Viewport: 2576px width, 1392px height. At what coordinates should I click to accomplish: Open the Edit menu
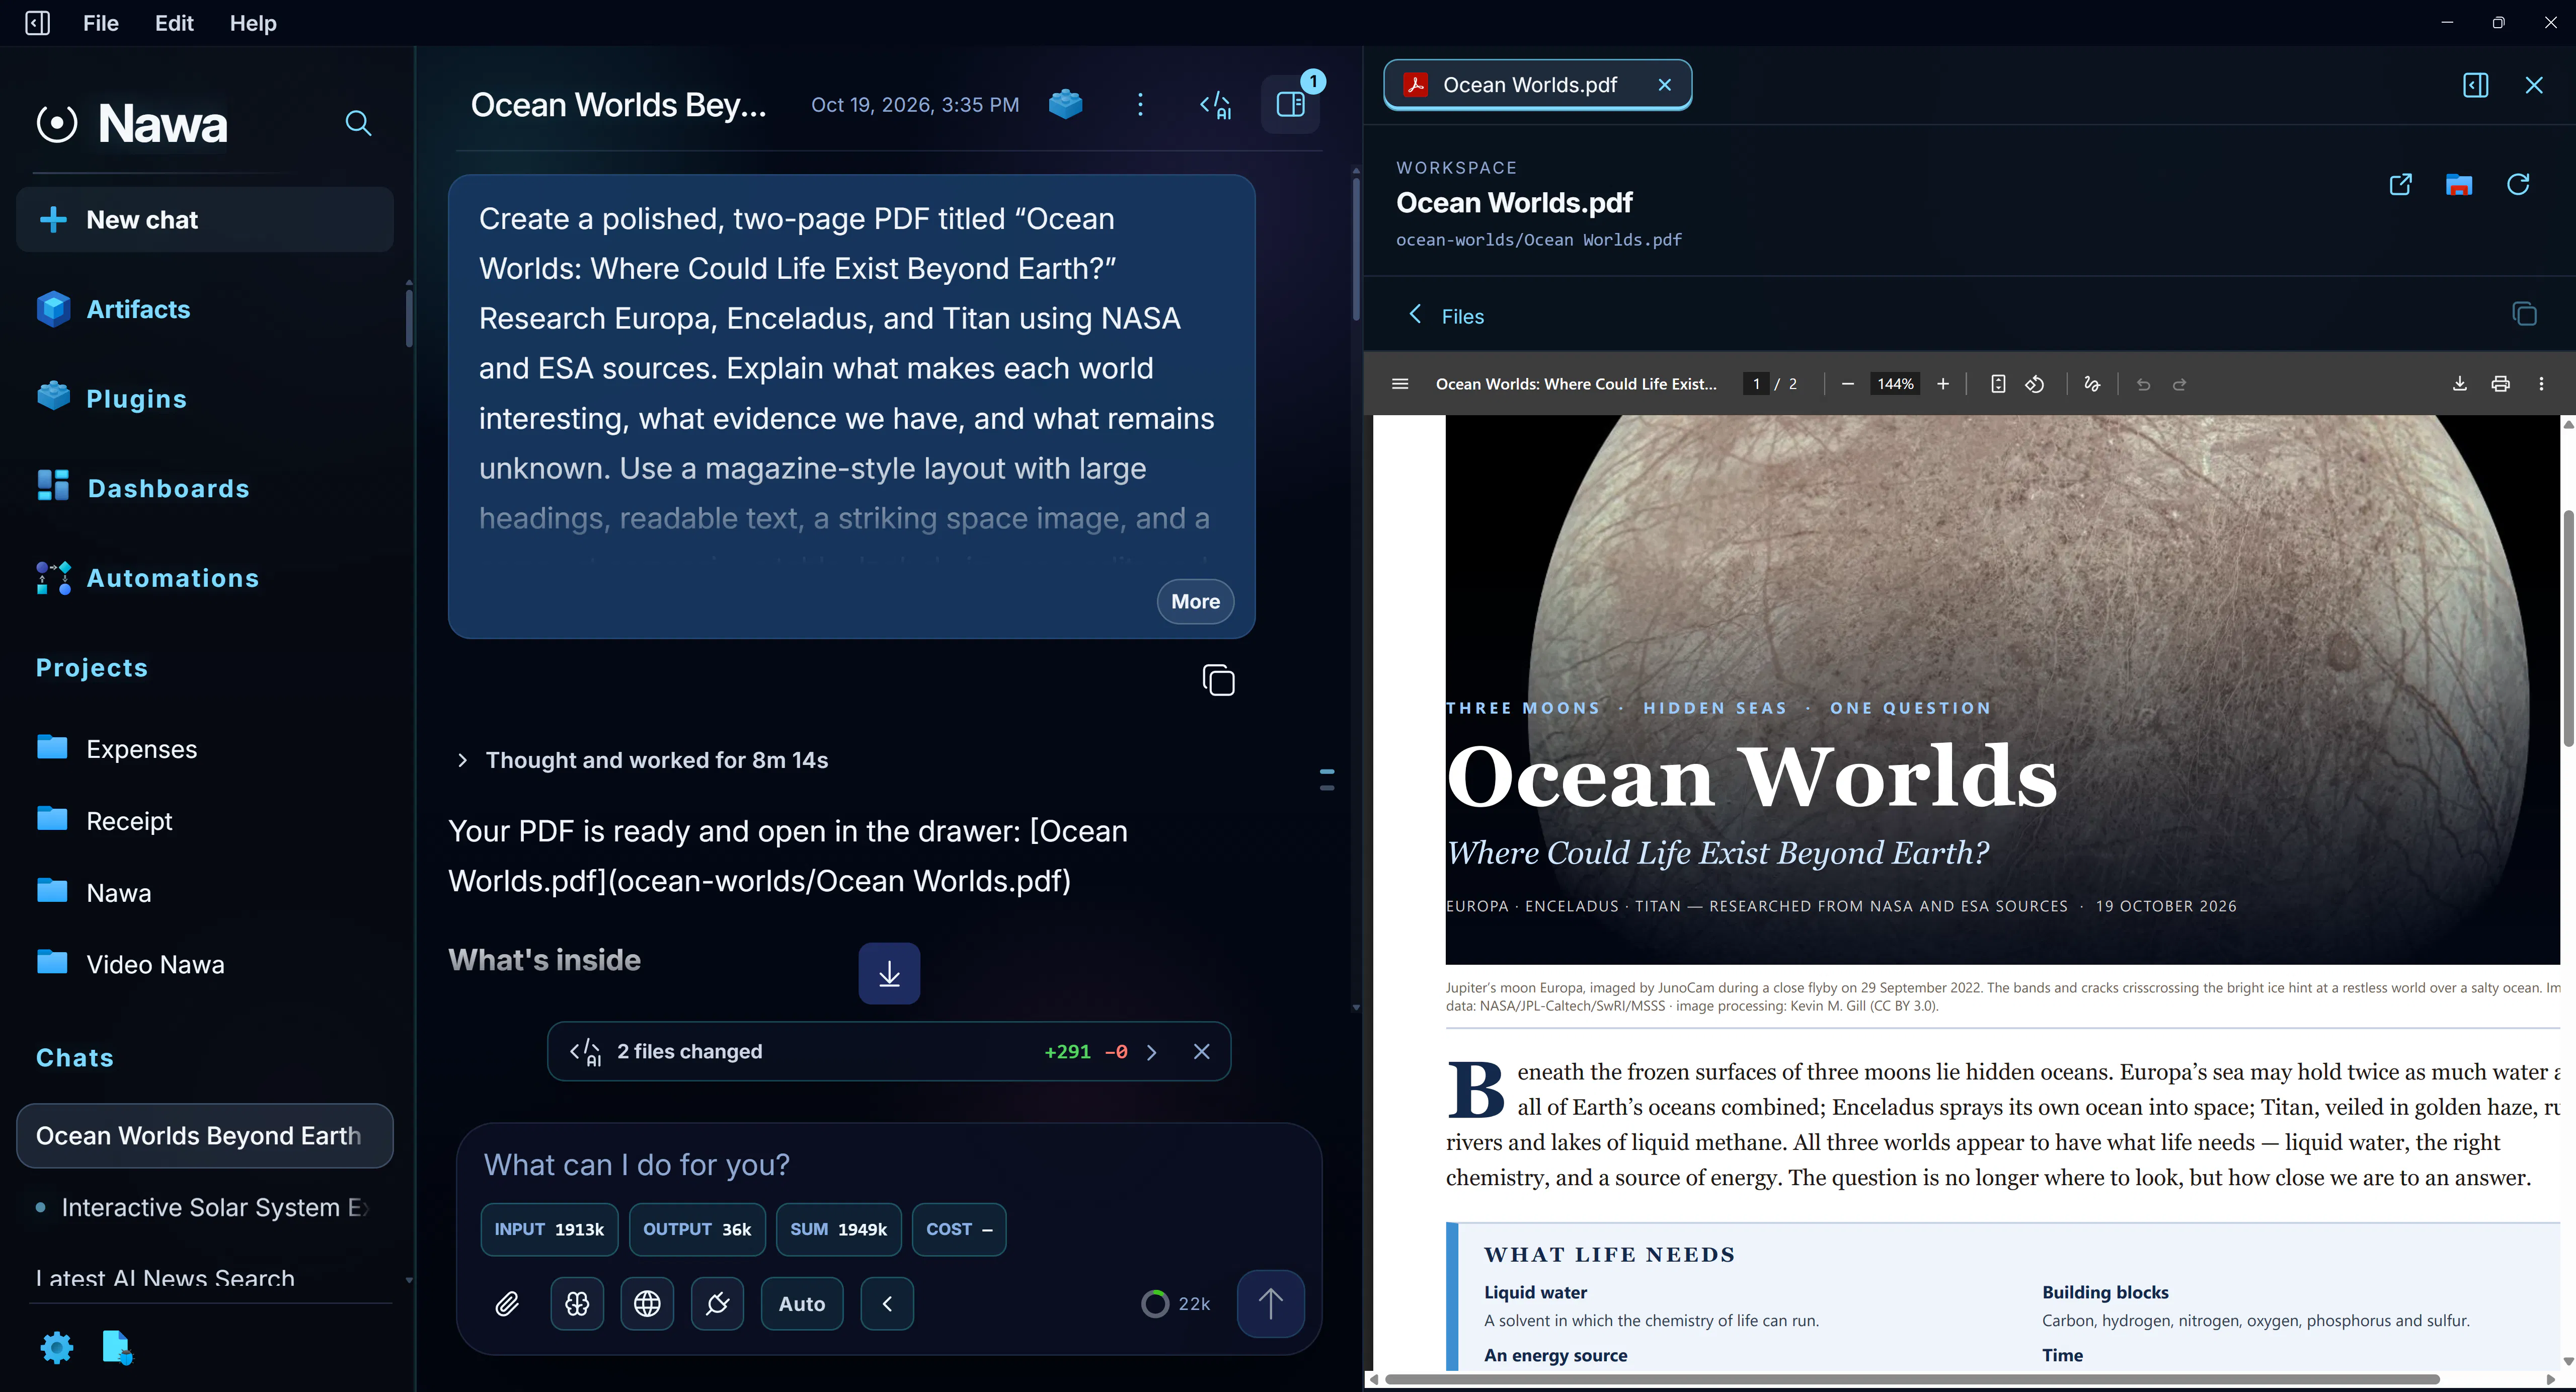[x=174, y=23]
